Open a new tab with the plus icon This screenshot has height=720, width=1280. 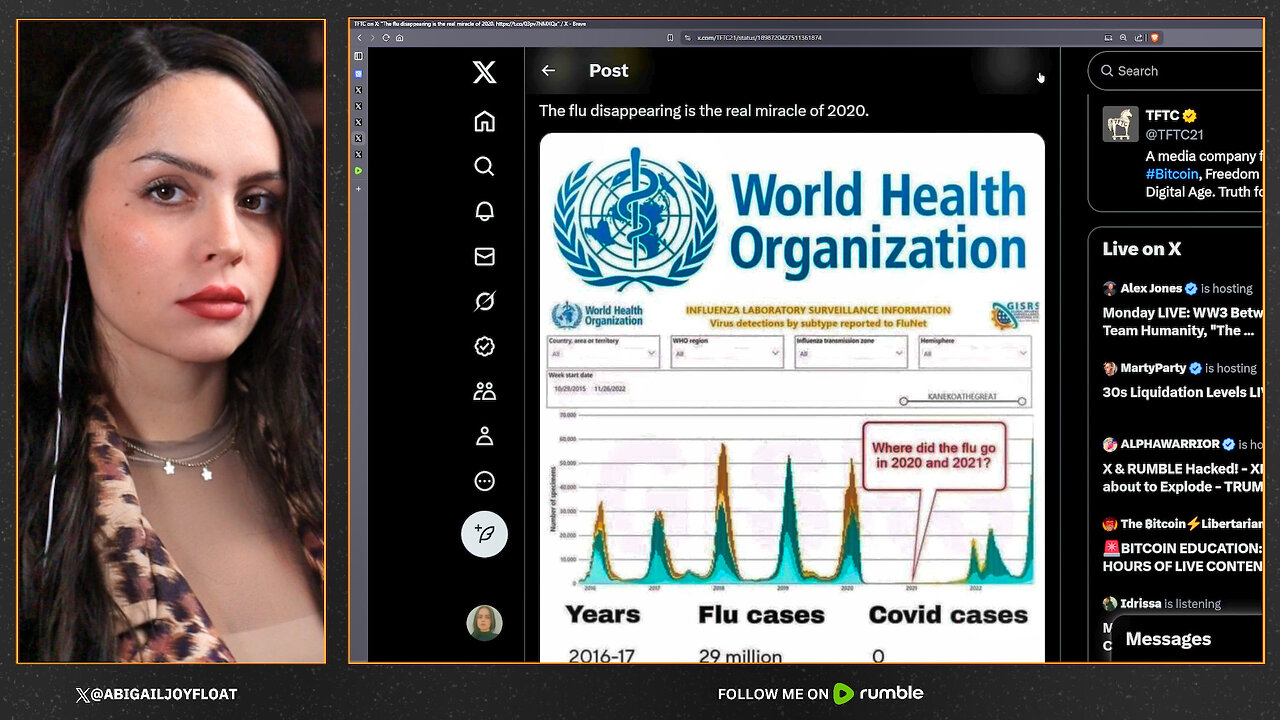(x=359, y=188)
